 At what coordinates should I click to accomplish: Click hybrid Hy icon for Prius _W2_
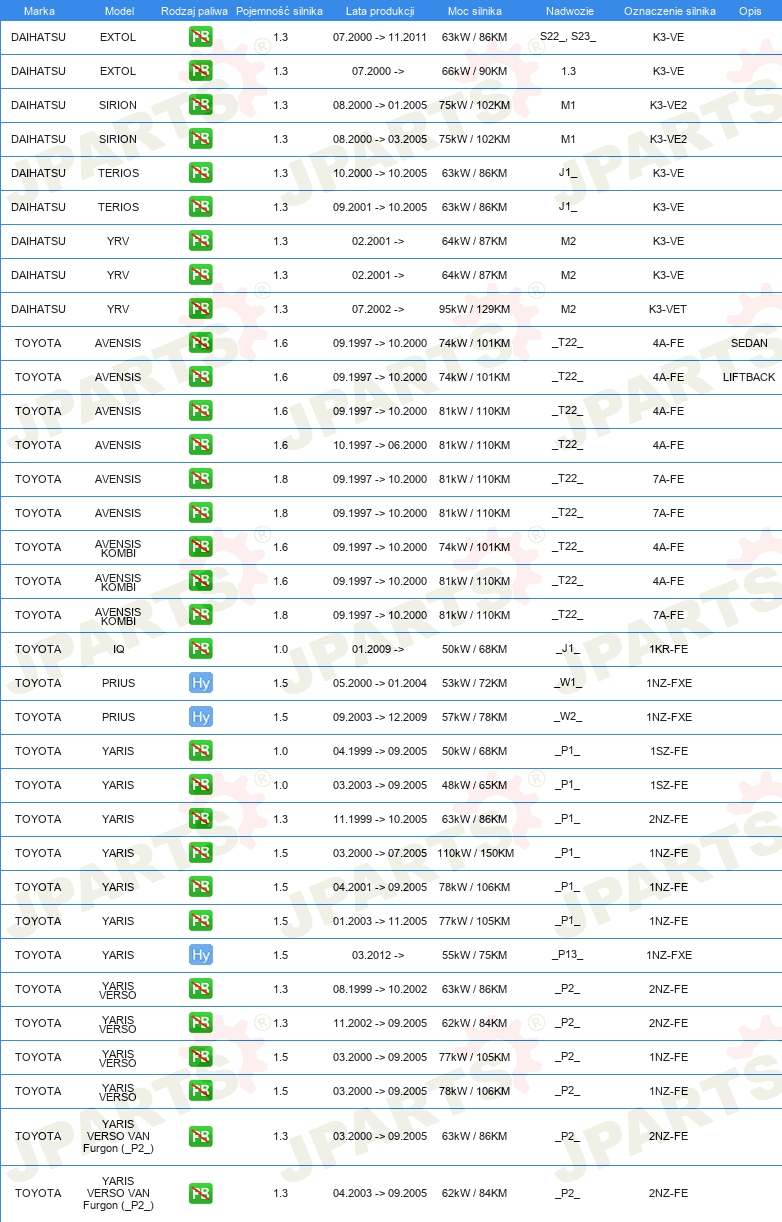coord(200,717)
